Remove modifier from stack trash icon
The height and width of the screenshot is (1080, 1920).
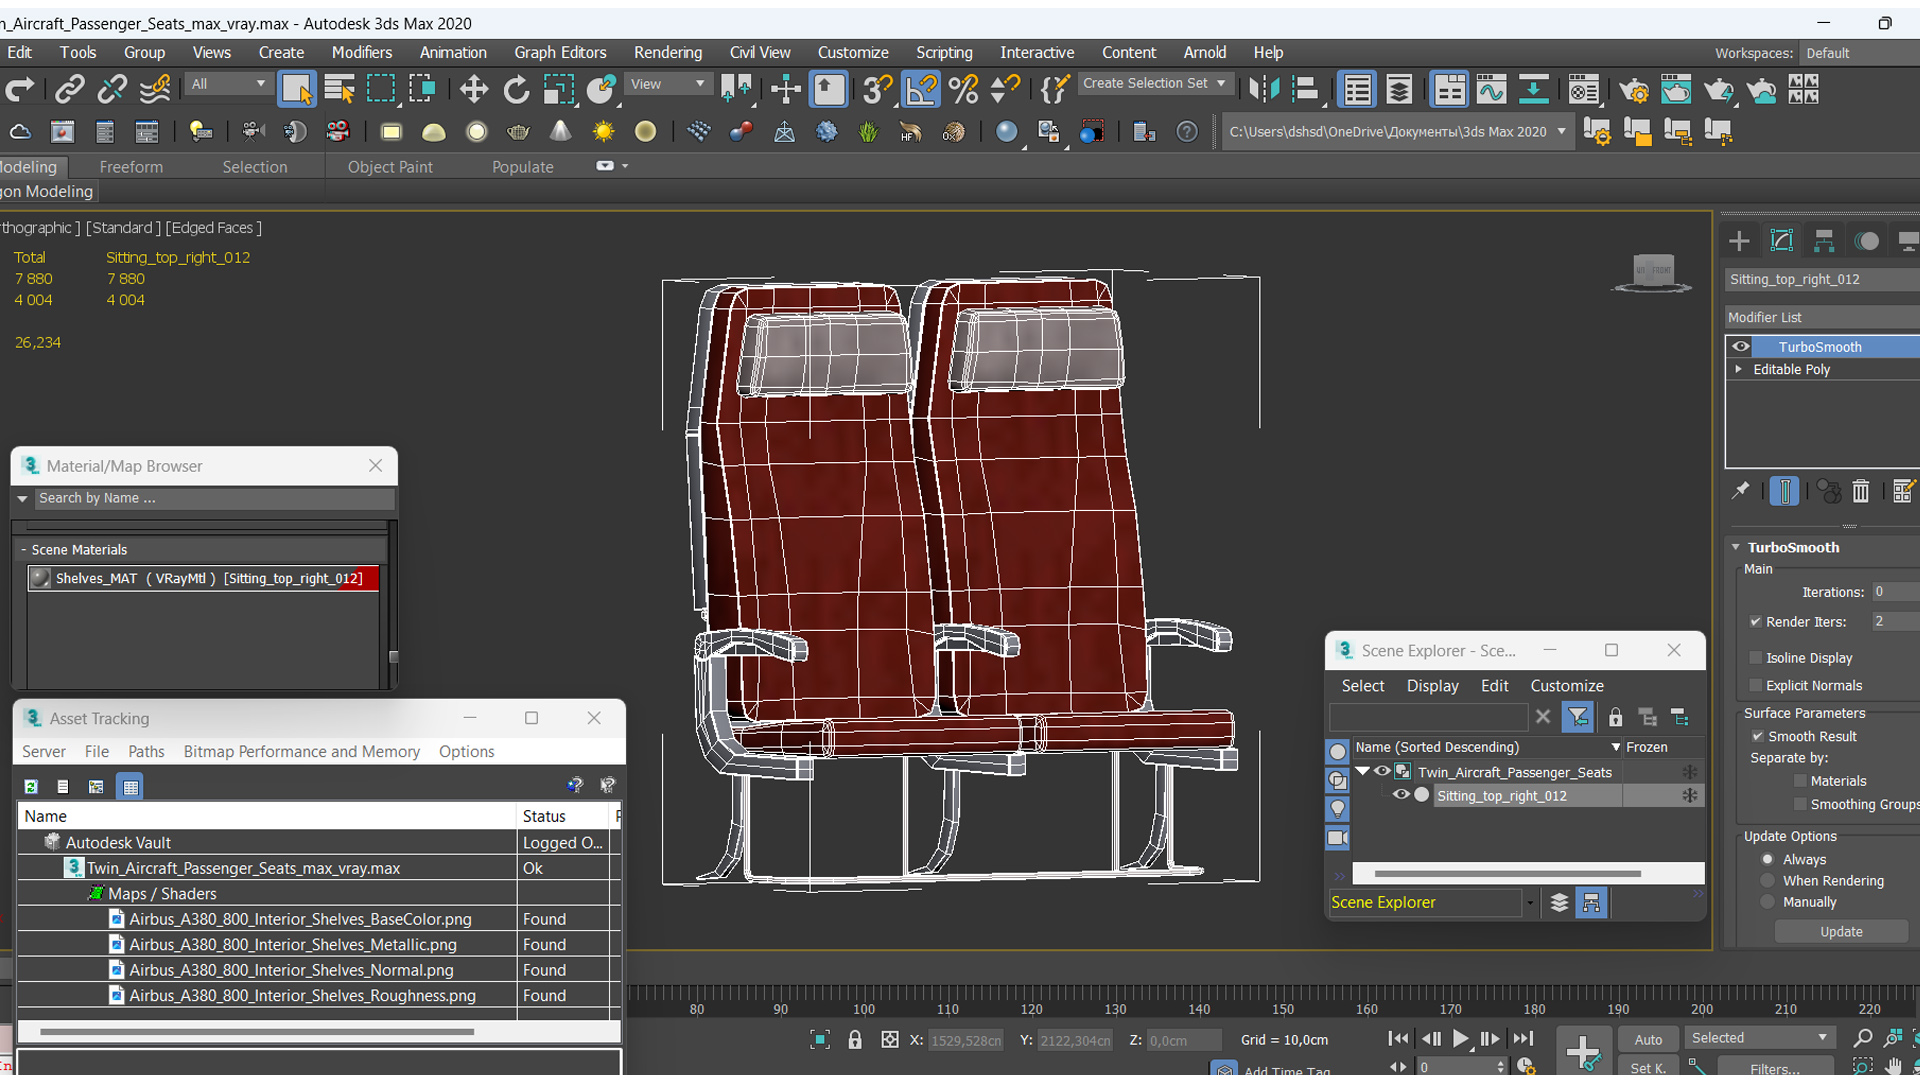[1860, 490]
